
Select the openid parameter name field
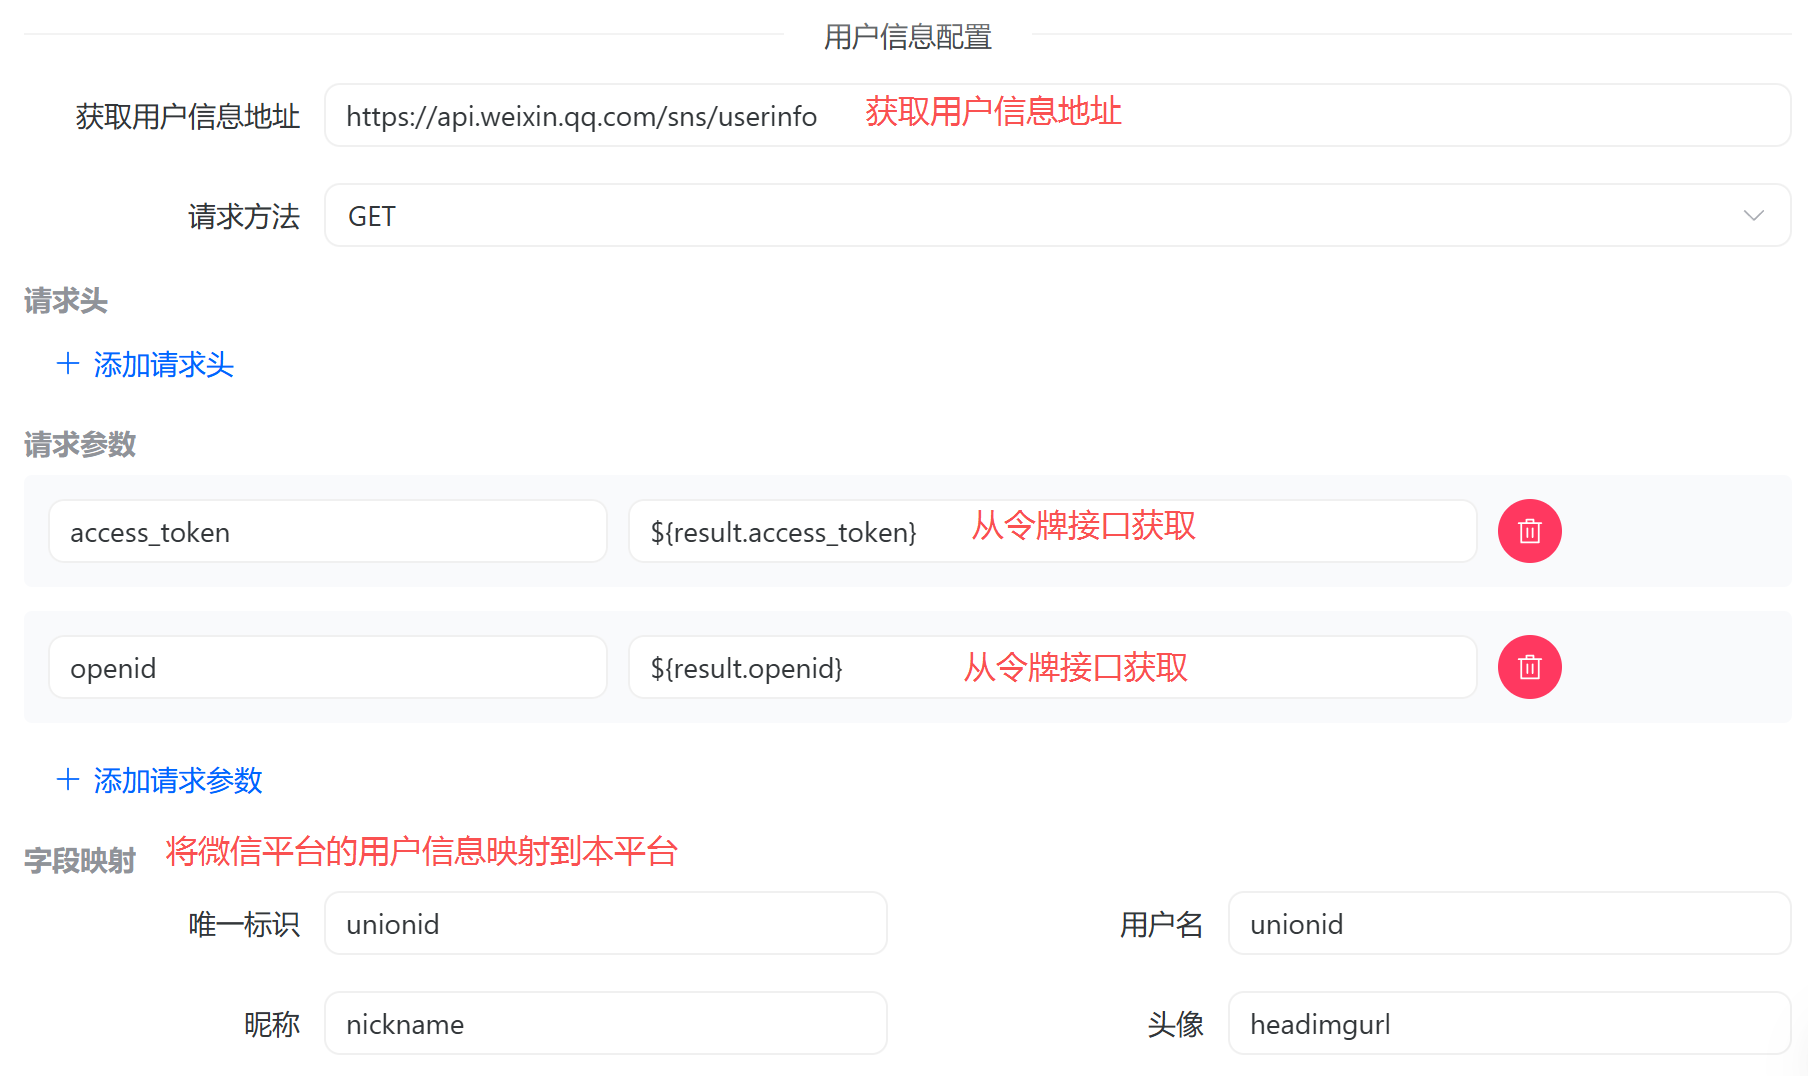(x=327, y=668)
